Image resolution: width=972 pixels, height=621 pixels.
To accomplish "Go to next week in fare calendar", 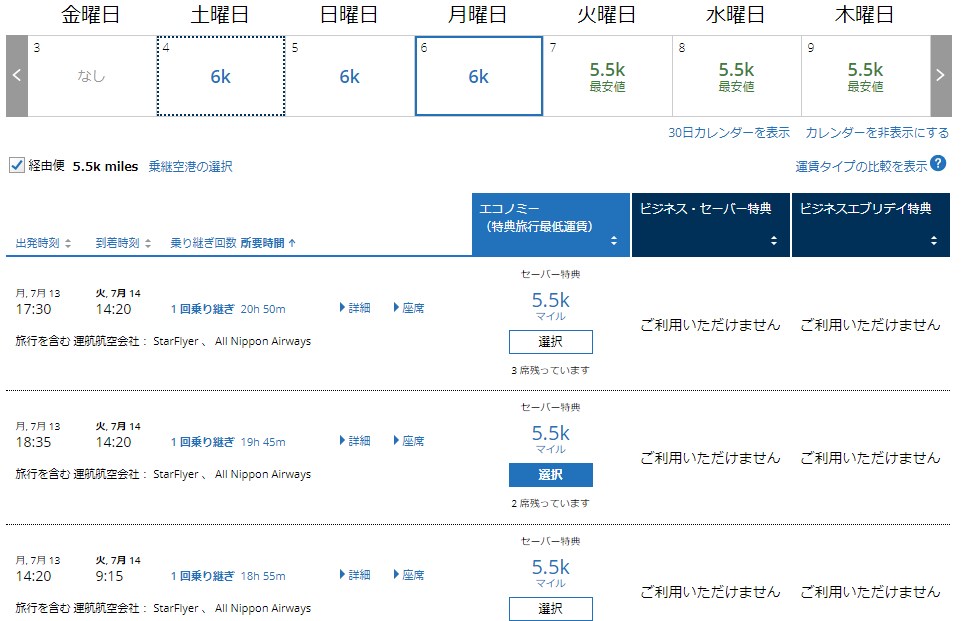I will click(940, 76).
